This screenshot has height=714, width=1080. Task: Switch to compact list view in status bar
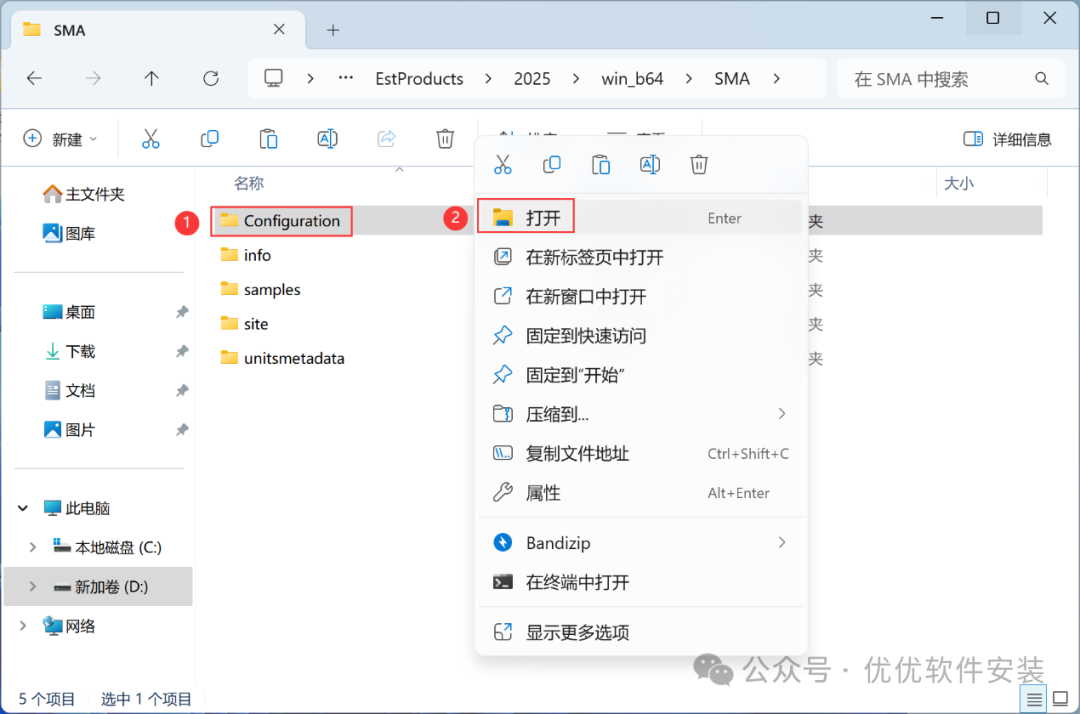[1034, 699]
